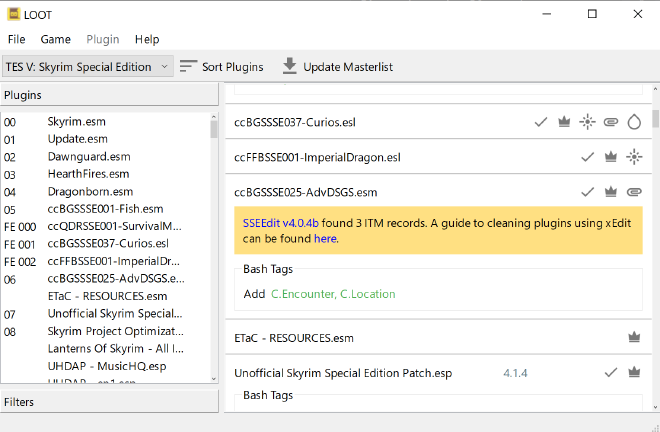
Task: Click the Sort Plugins button
Action: pos(222,67)
